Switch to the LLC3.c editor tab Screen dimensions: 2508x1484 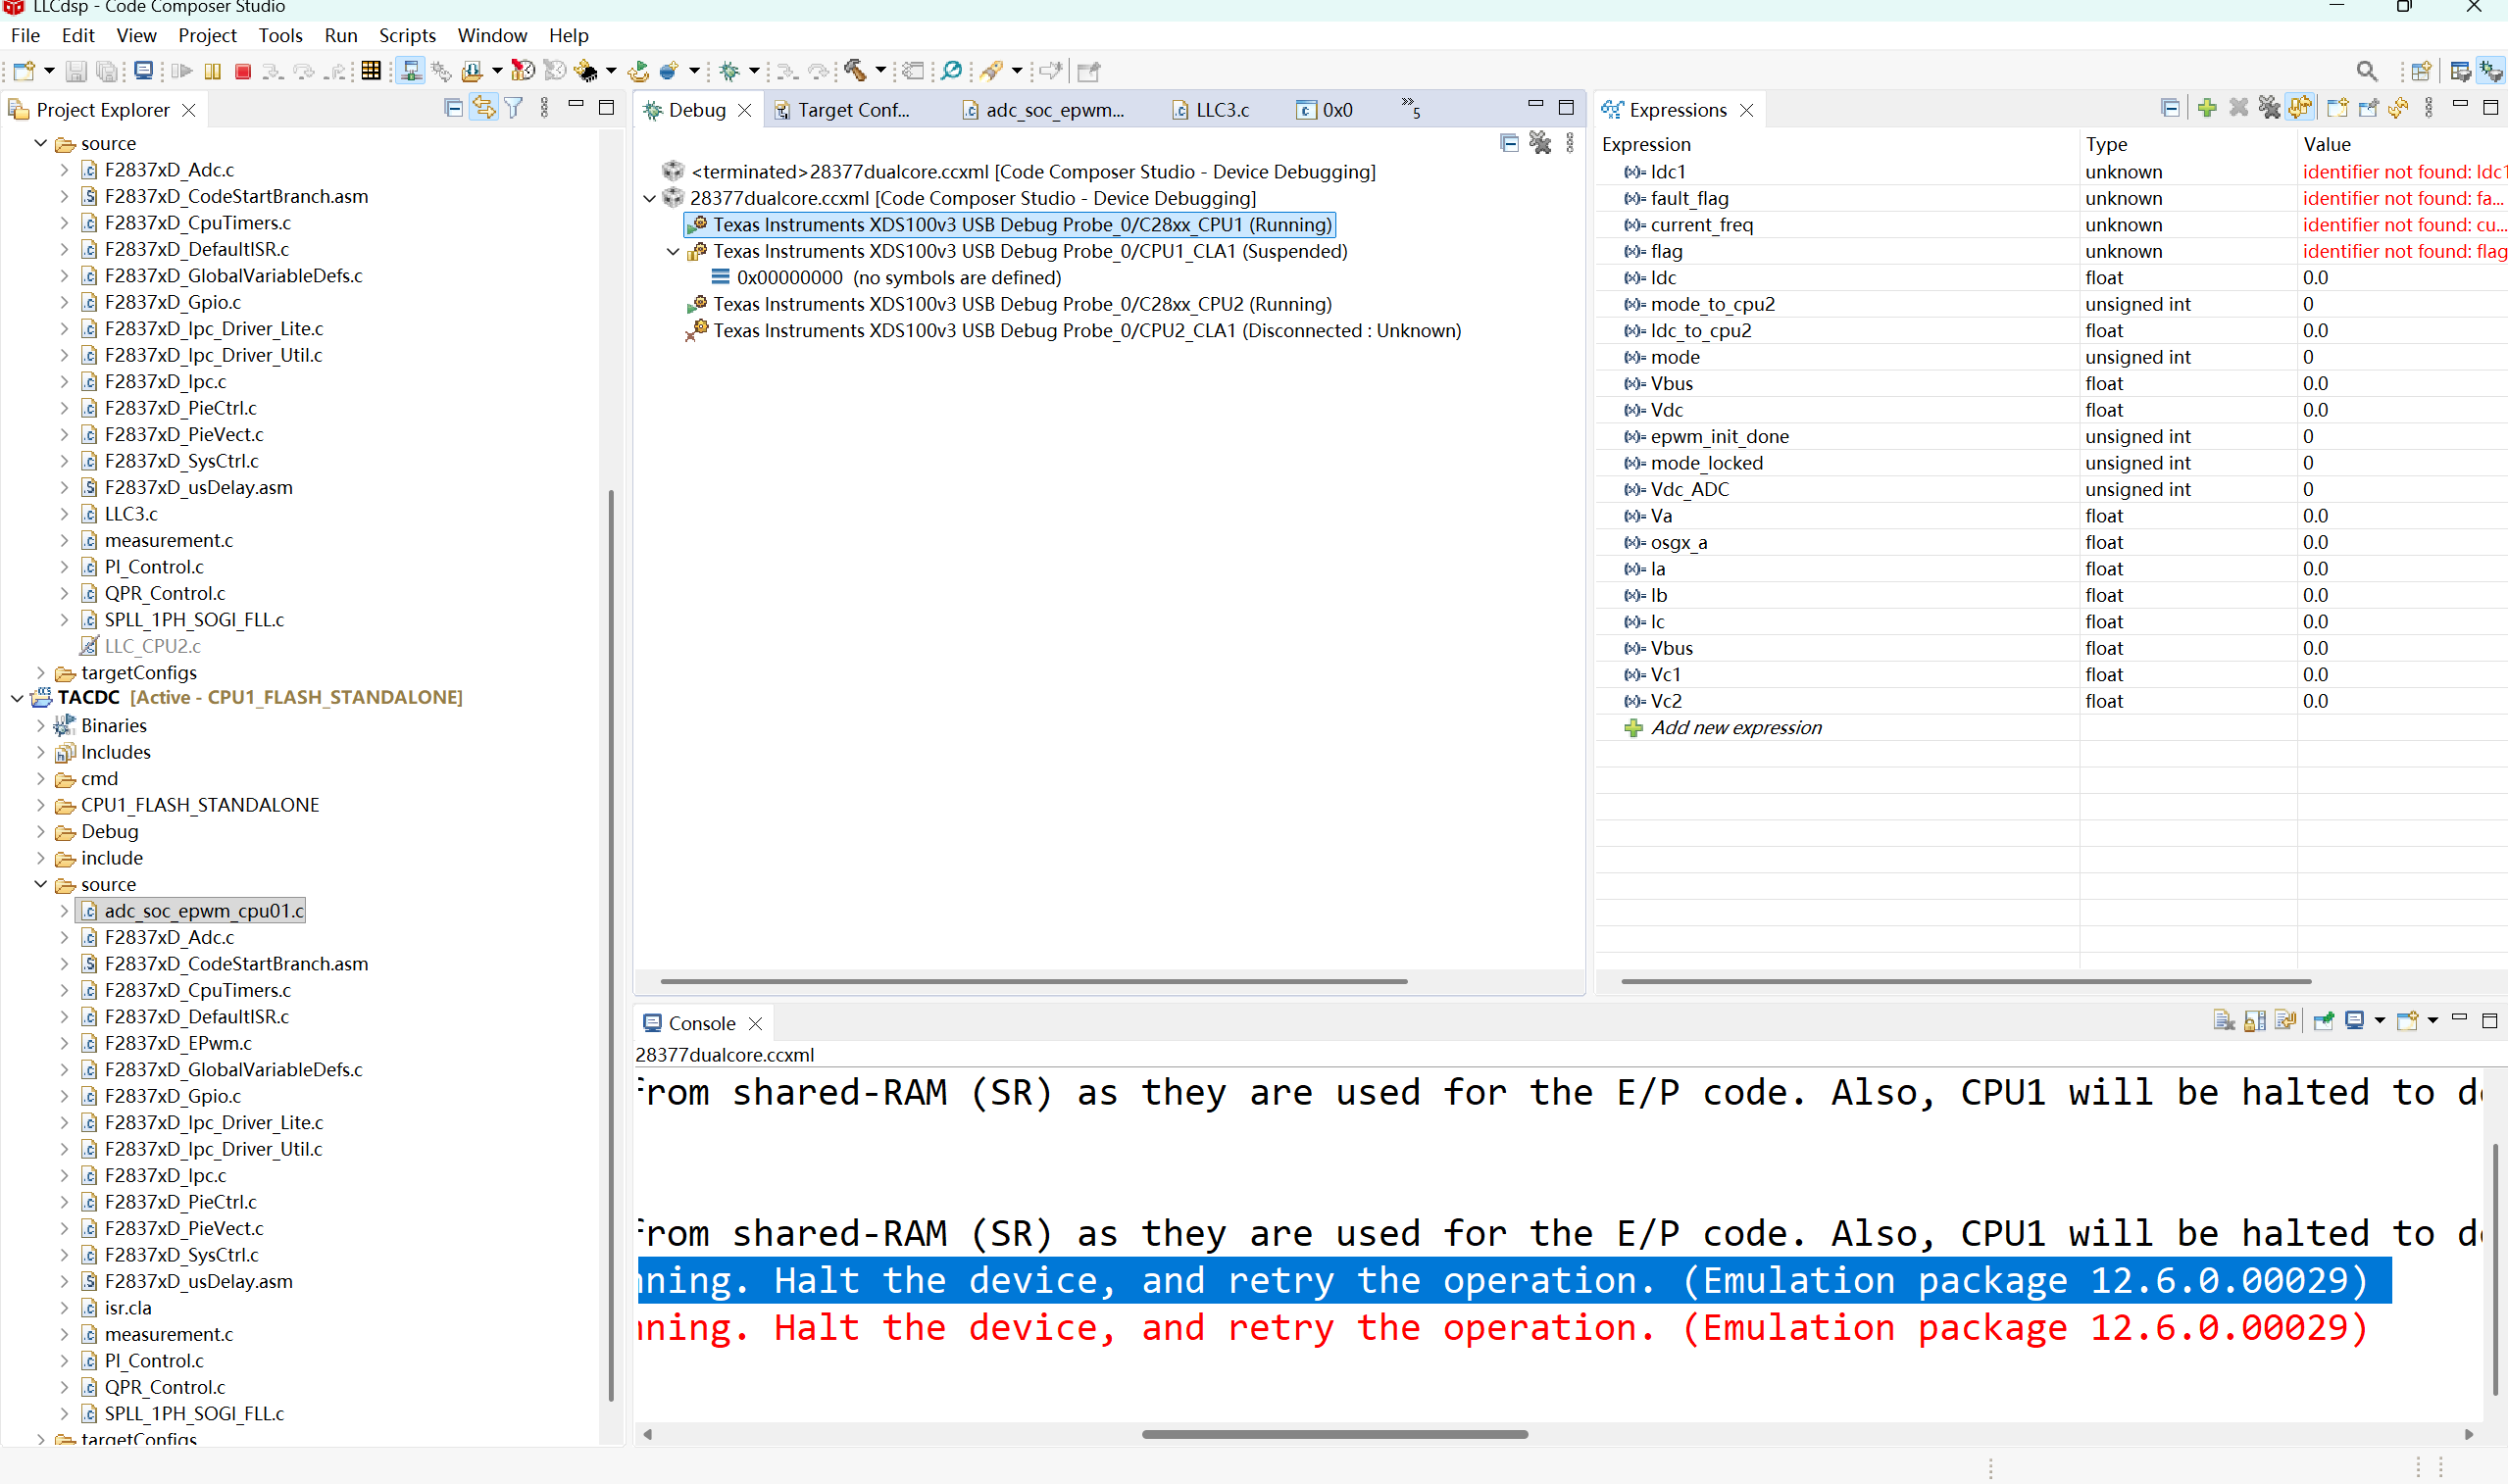(x=1220, y=110)
